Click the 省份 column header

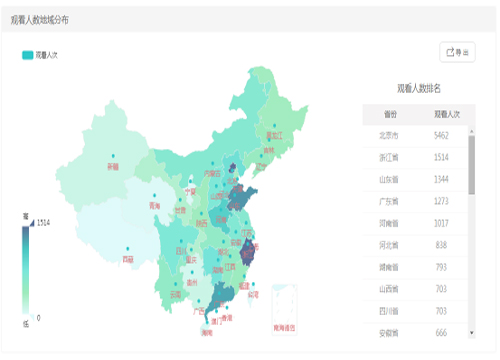pos(390,115)
